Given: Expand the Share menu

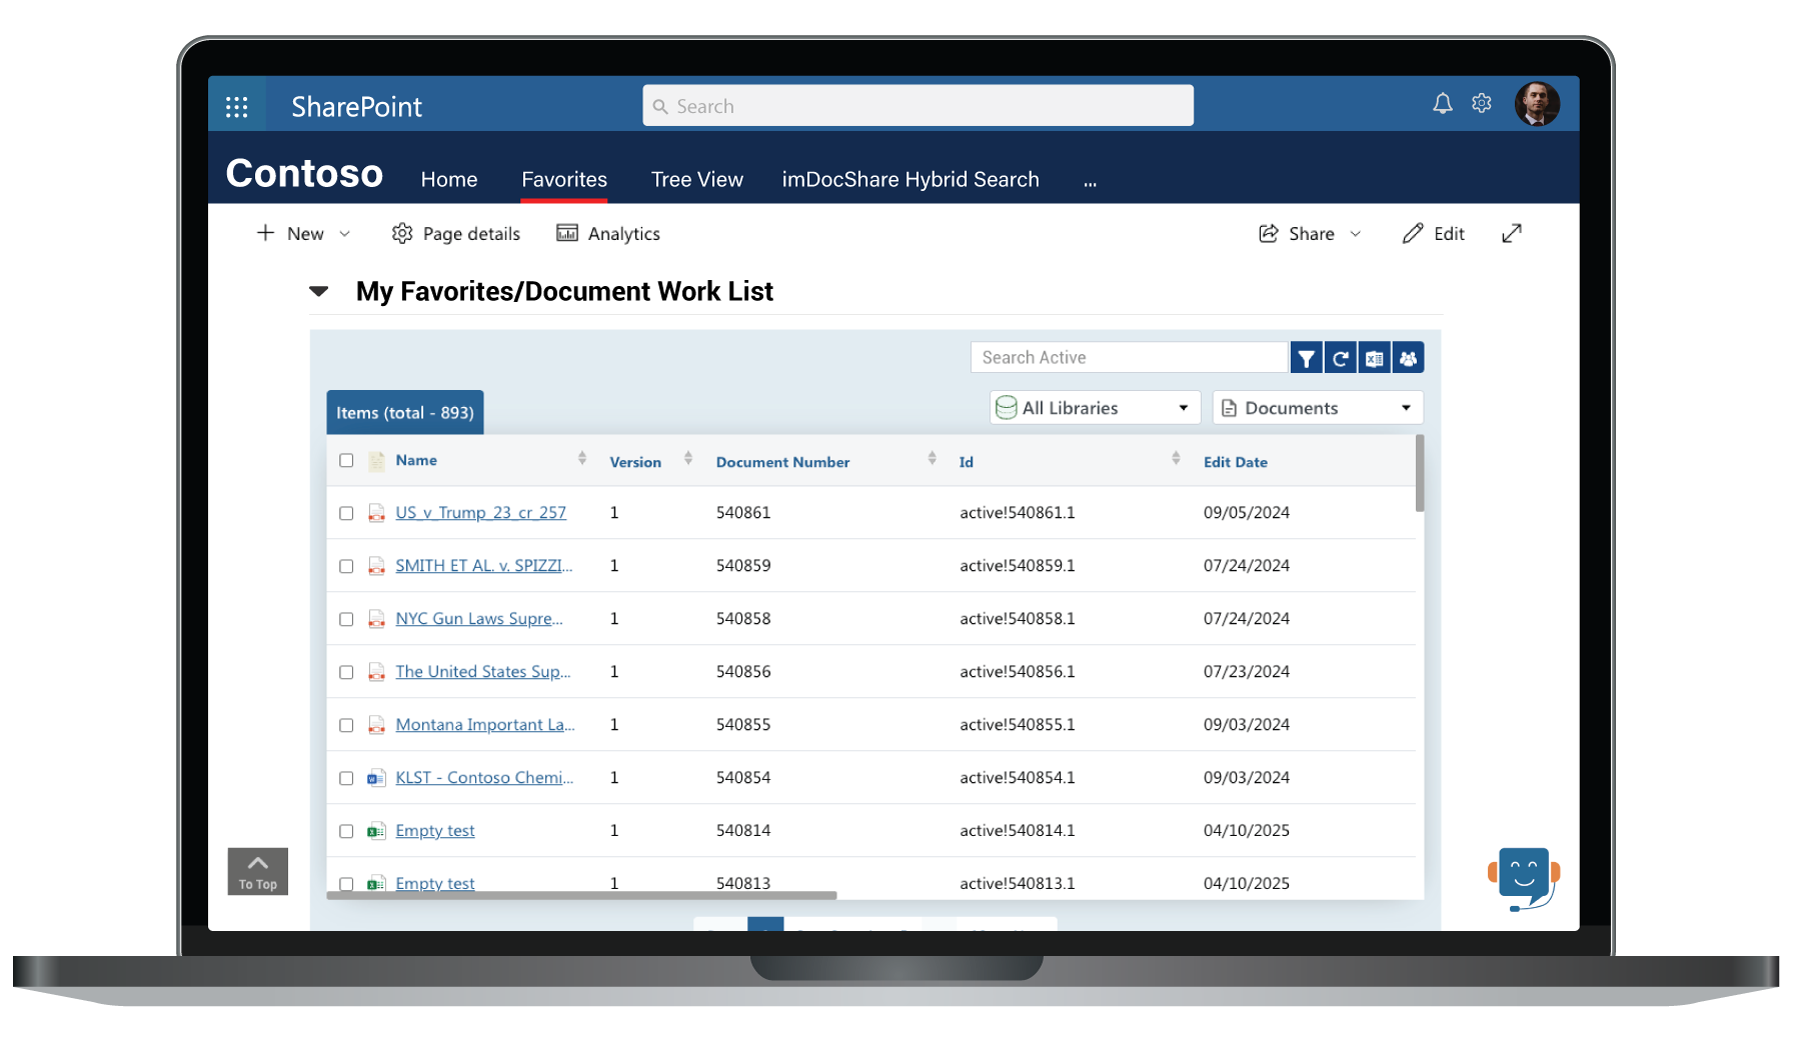Looking at the screenshot, I should [x=1310, y=233].
